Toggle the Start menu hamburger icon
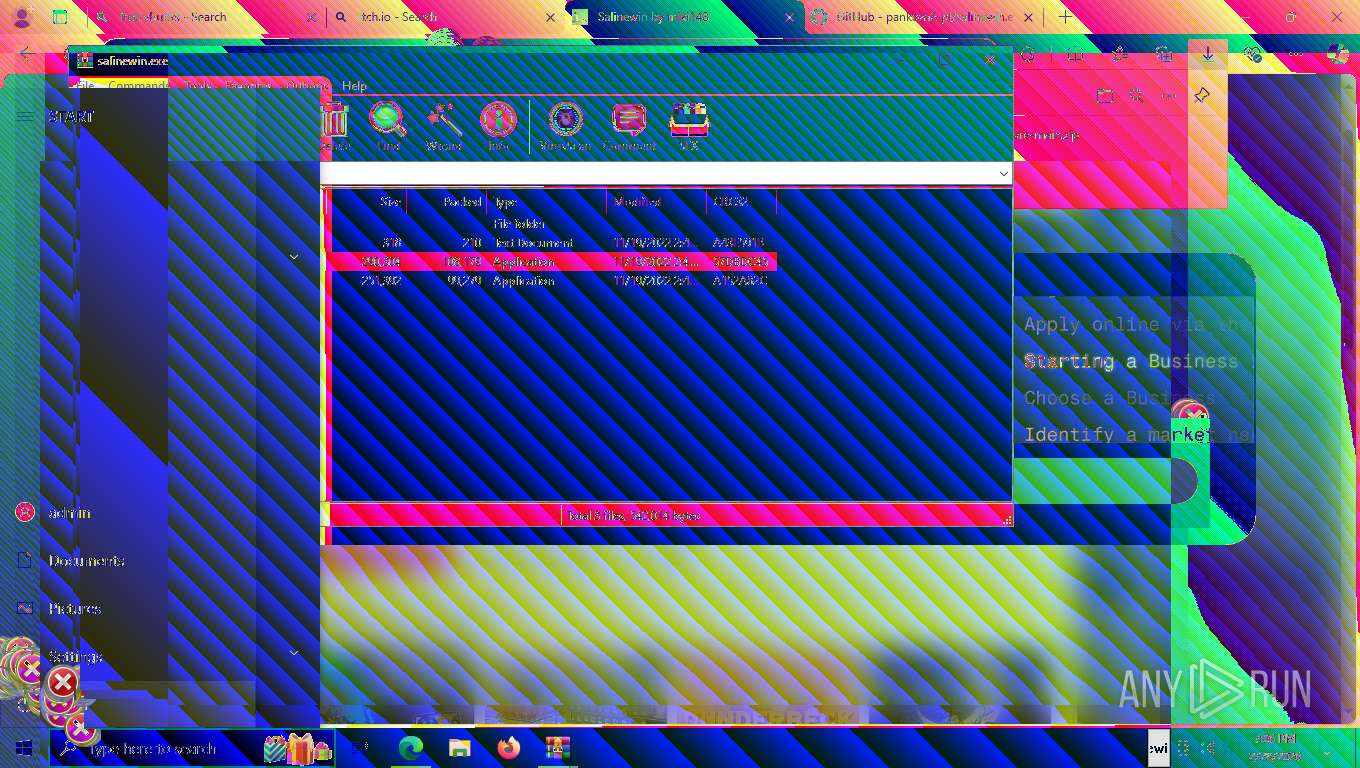The height and width of the screenshot is (768, 1360). [x=25, y=117]
